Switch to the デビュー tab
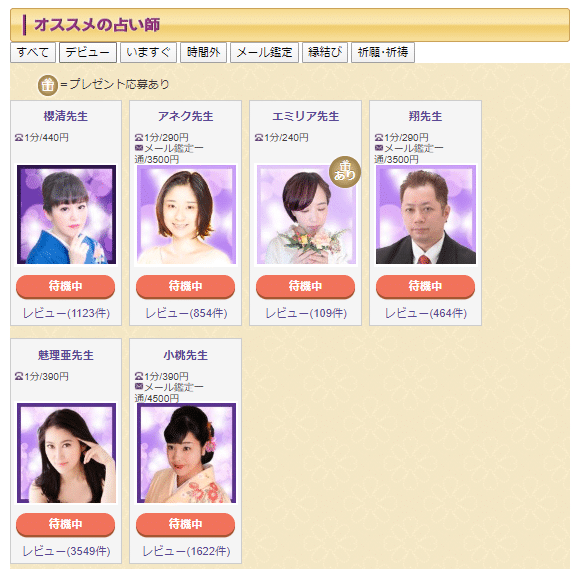The image size is (573, 569). pyautogui.click(x=88, y=52)
